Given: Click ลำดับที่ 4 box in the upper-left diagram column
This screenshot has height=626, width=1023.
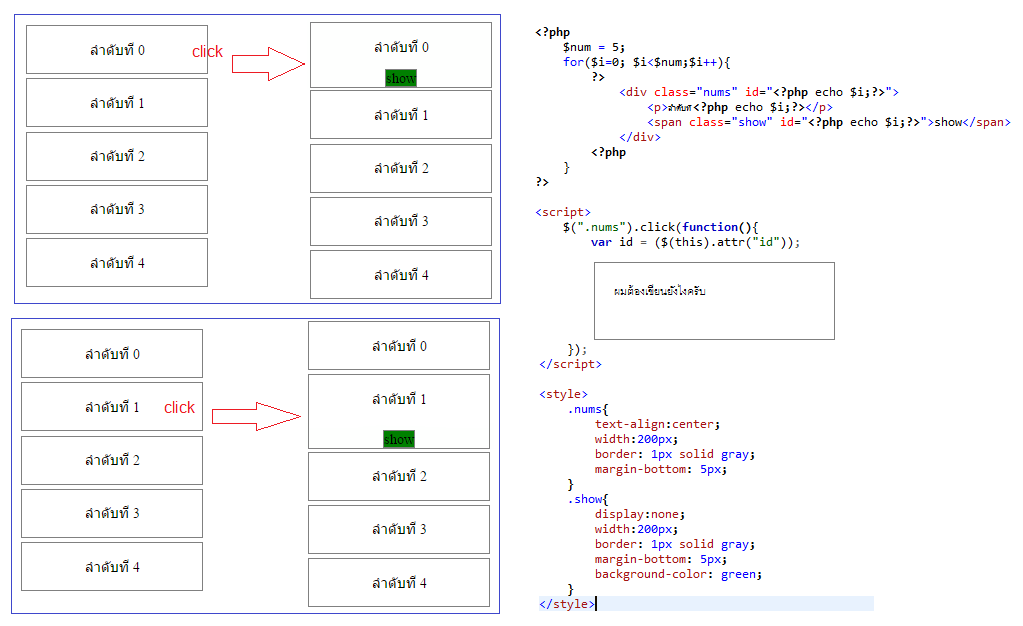Looking at the screenshot, I should click(117, 262).
